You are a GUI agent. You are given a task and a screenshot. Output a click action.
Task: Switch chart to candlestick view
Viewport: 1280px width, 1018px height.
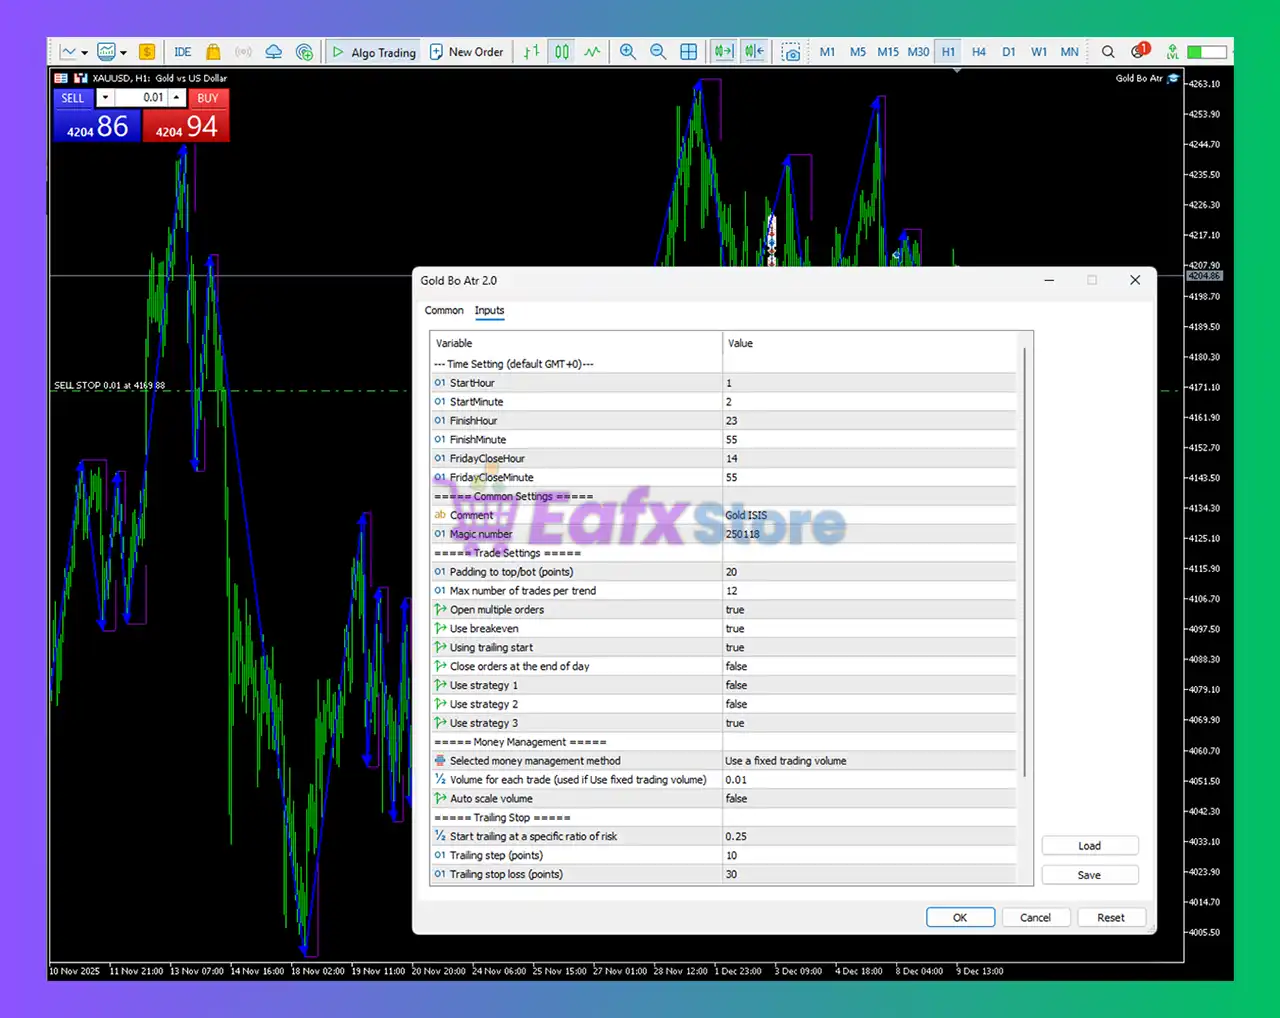[562, 52]
